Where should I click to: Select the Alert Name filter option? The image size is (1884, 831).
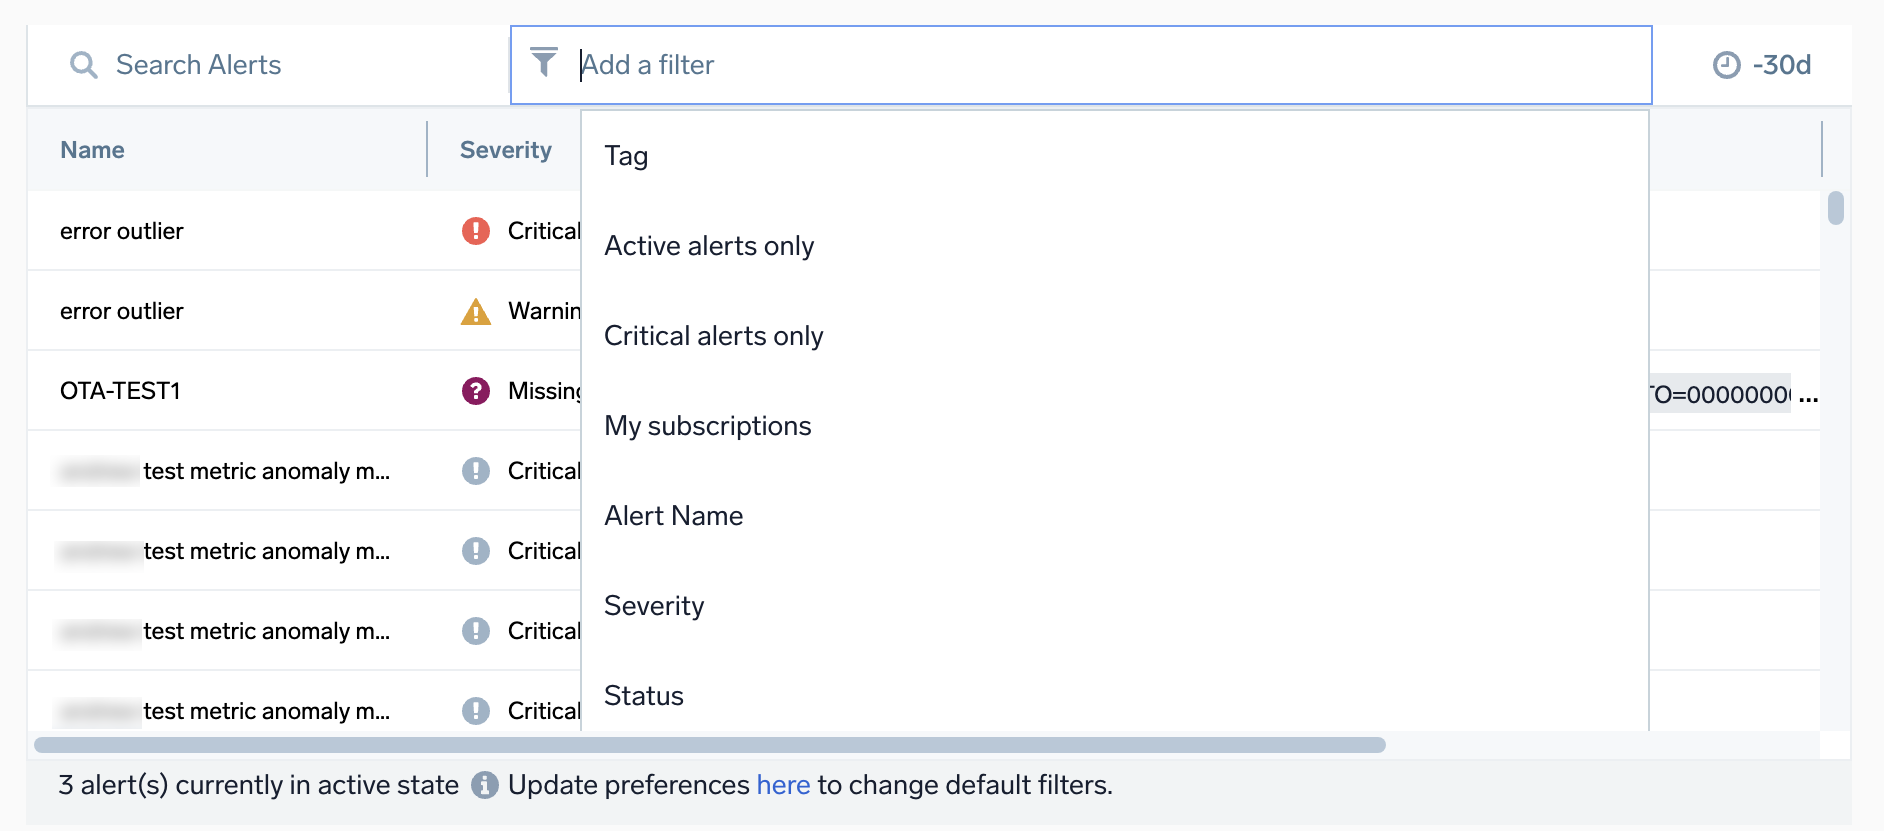(1114, 516)
